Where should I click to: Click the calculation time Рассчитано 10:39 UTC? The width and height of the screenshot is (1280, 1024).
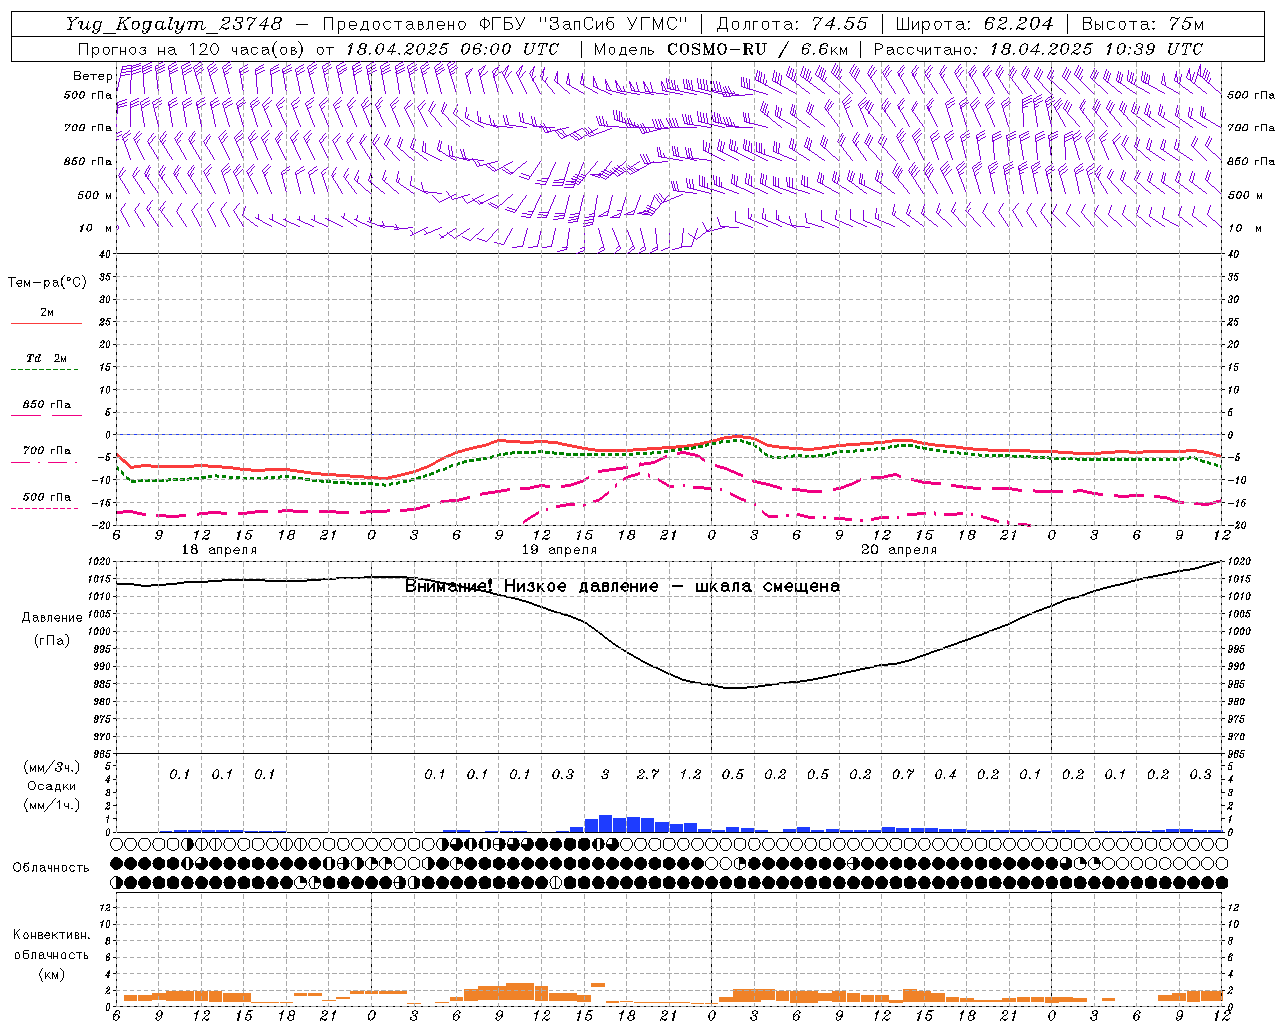(x=1038, y=49)
